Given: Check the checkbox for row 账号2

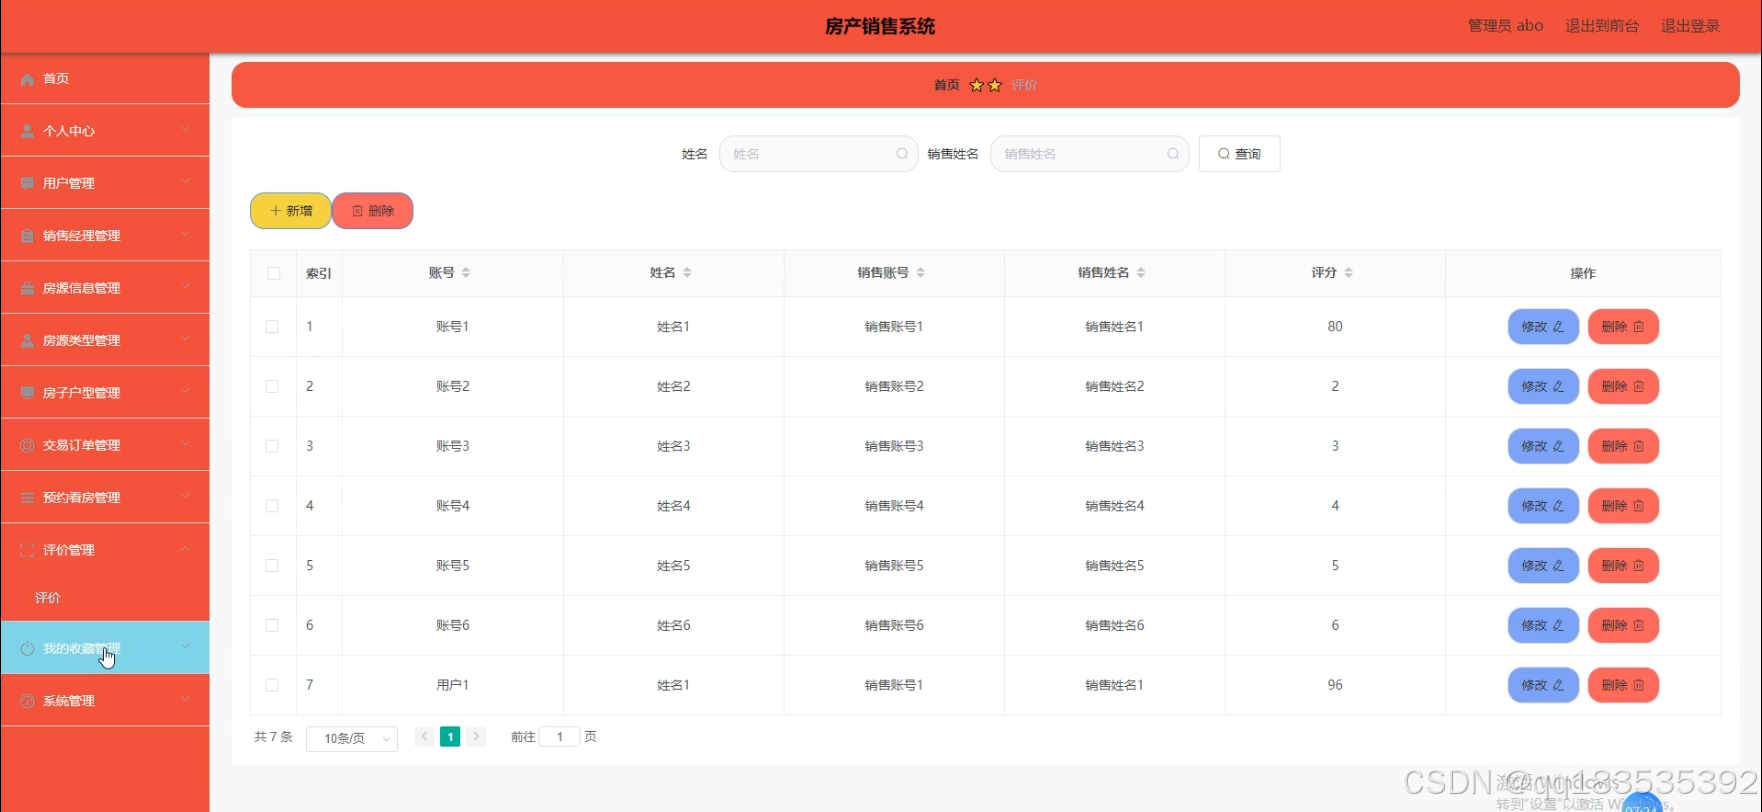Looking at the screenshot, I should coord(272,386).
